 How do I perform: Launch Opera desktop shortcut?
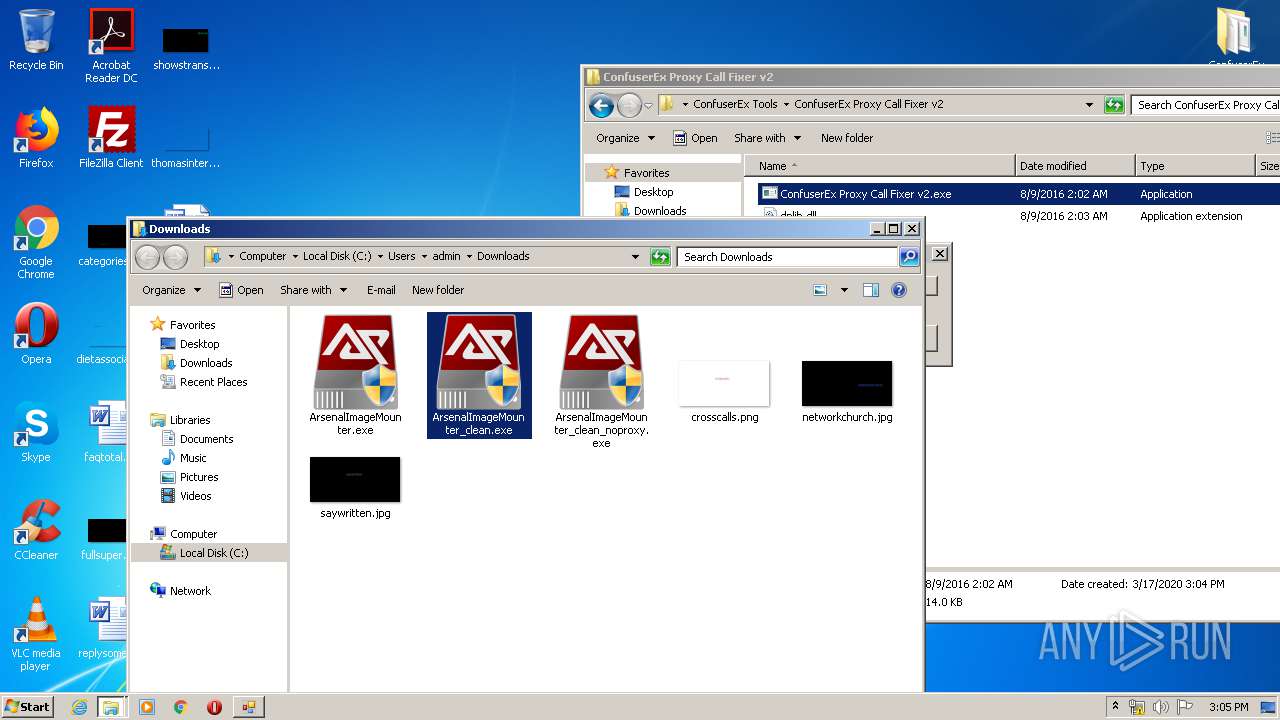(x=36, y=334)
